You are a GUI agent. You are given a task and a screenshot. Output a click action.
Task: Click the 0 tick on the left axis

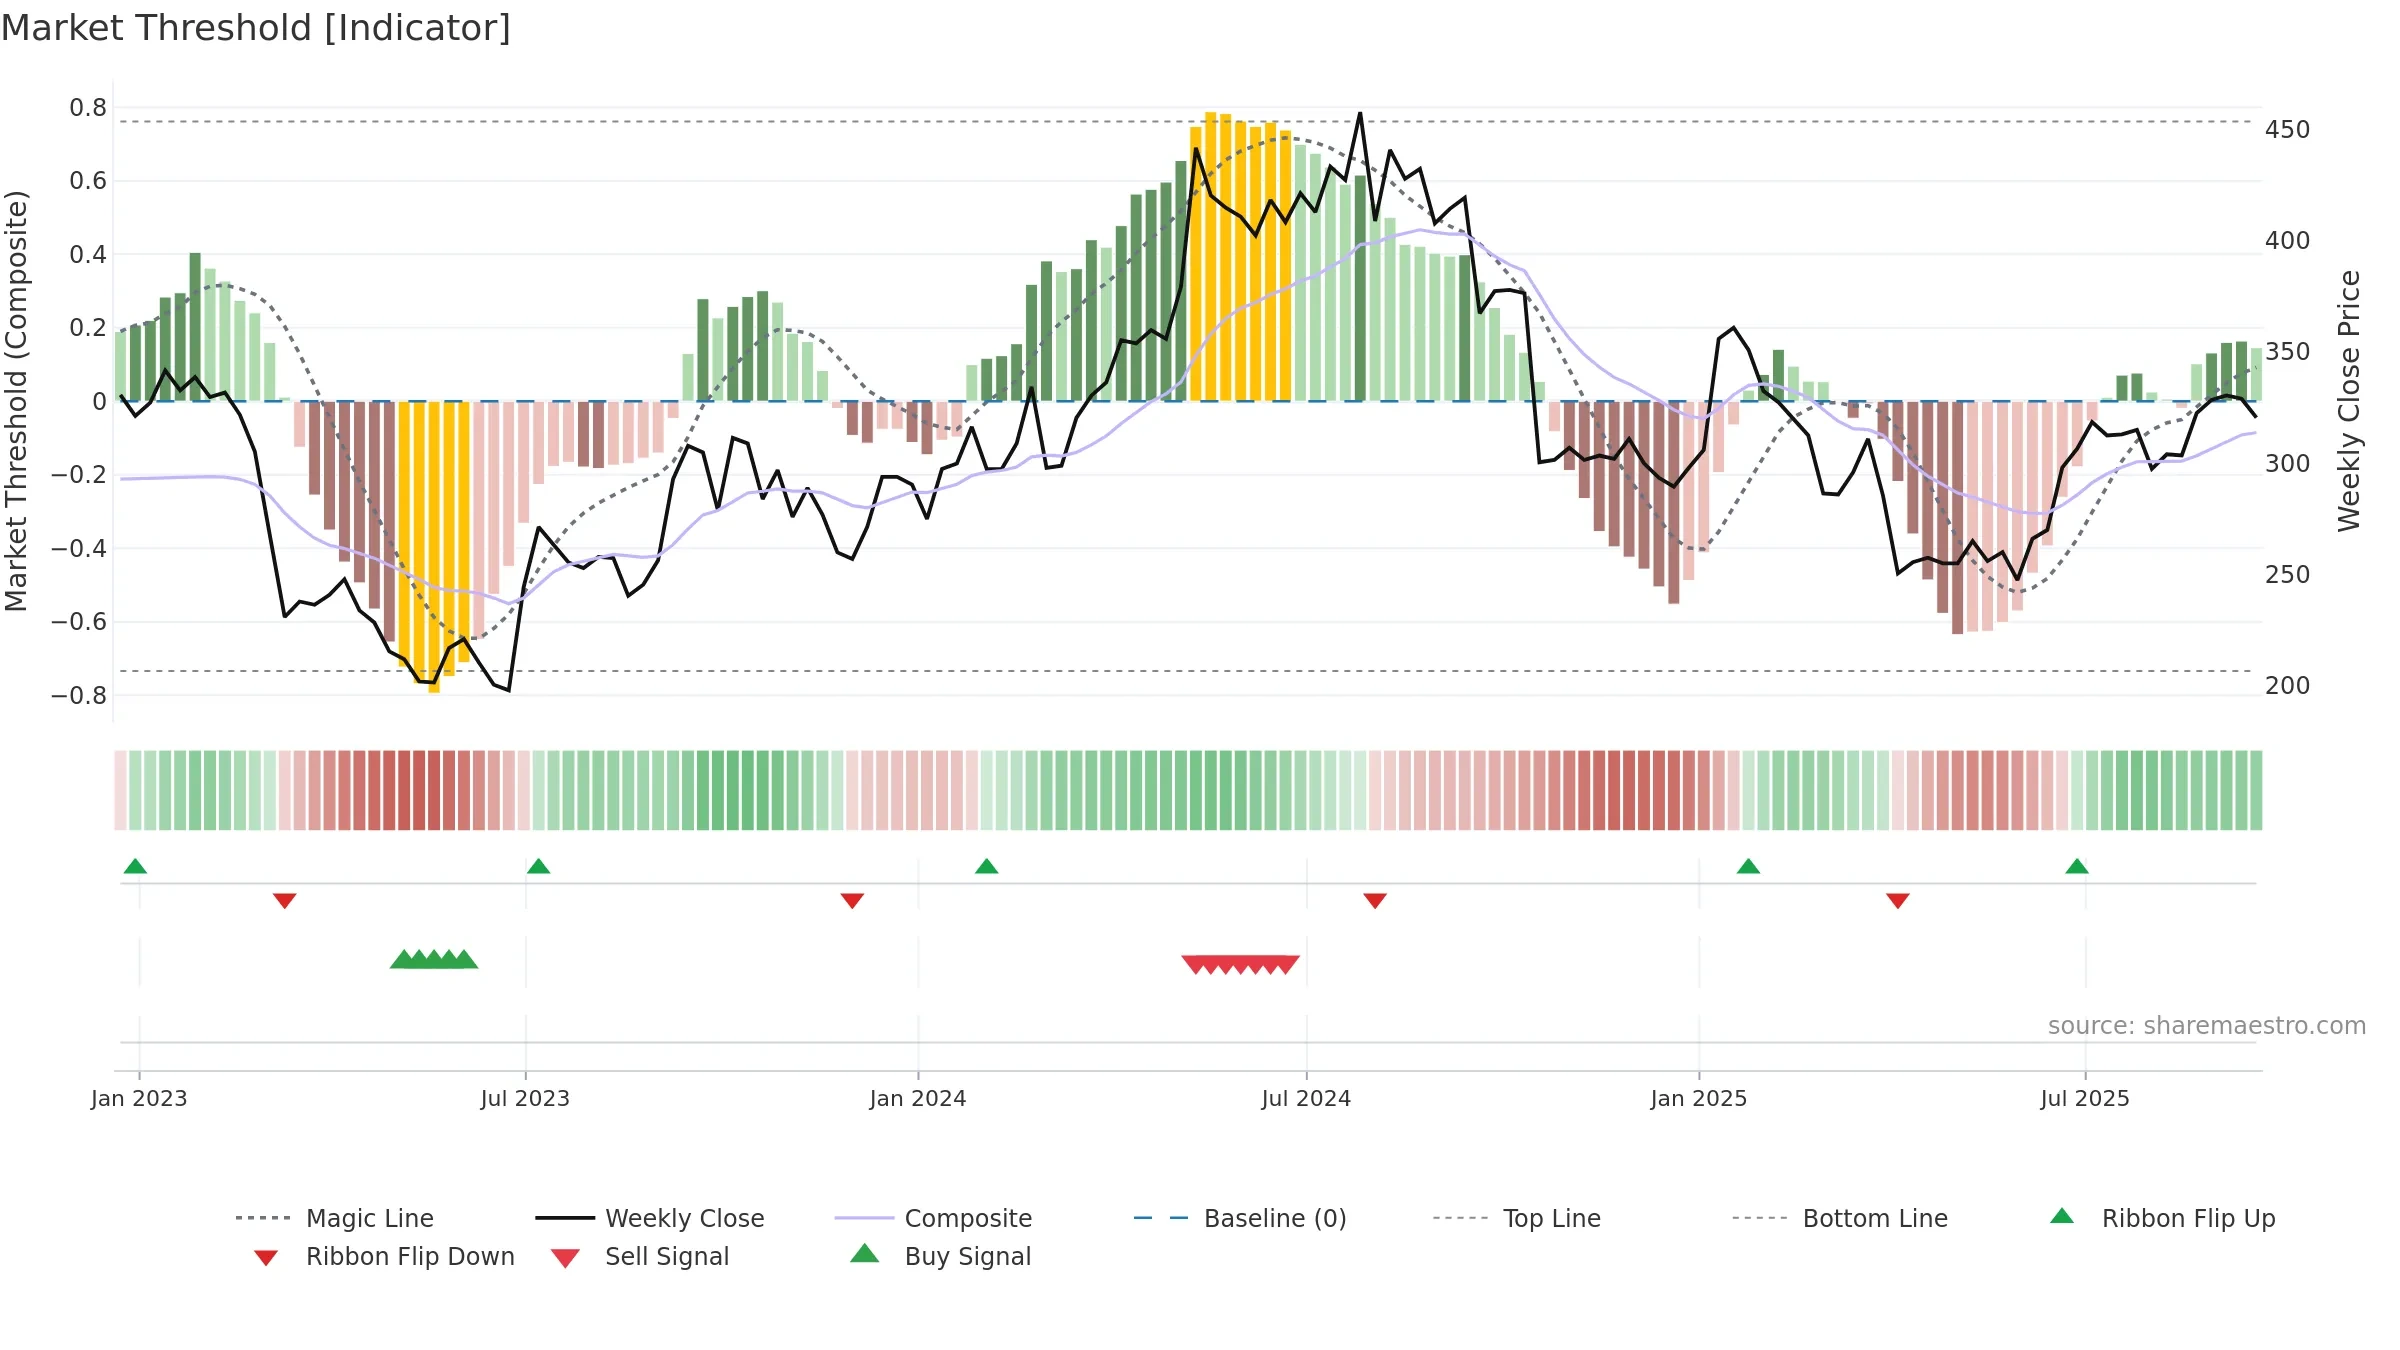coord(99,401)
